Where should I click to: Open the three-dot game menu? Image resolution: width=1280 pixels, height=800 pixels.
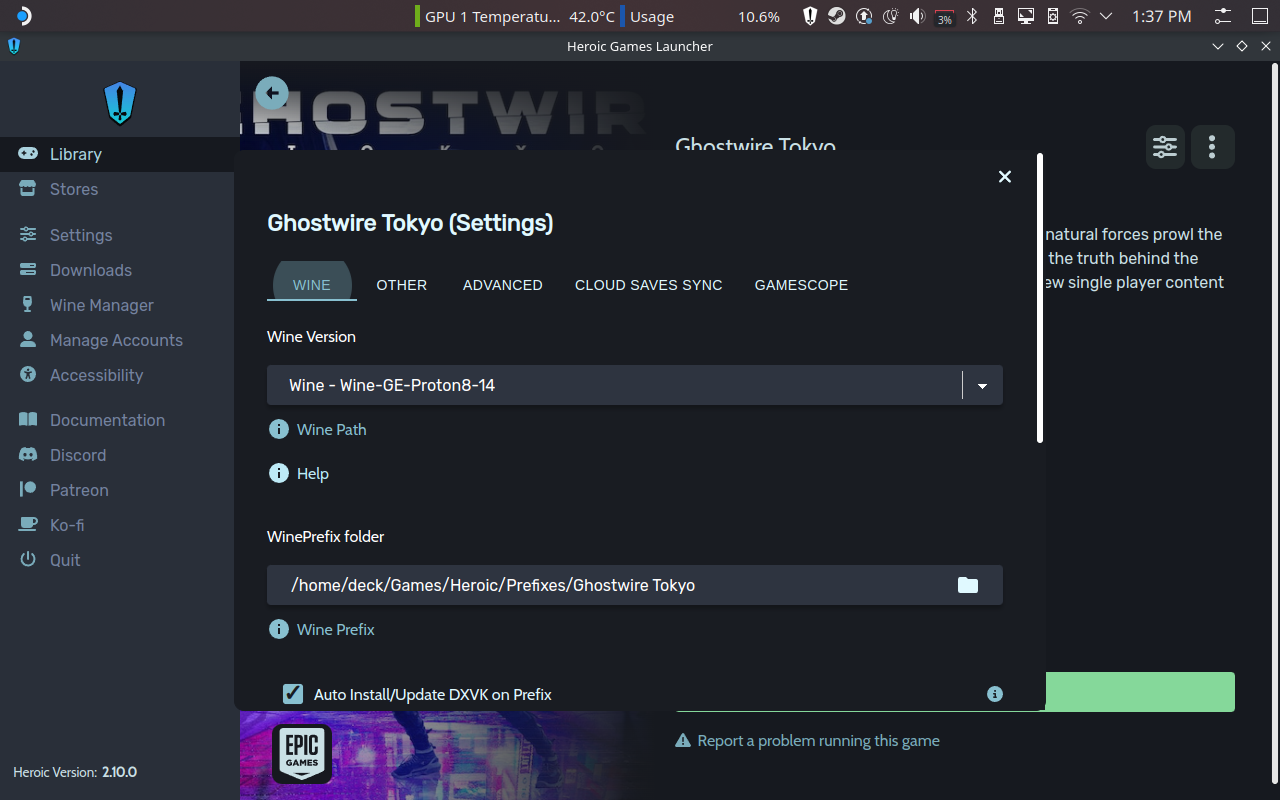[x=1212, y=147]
